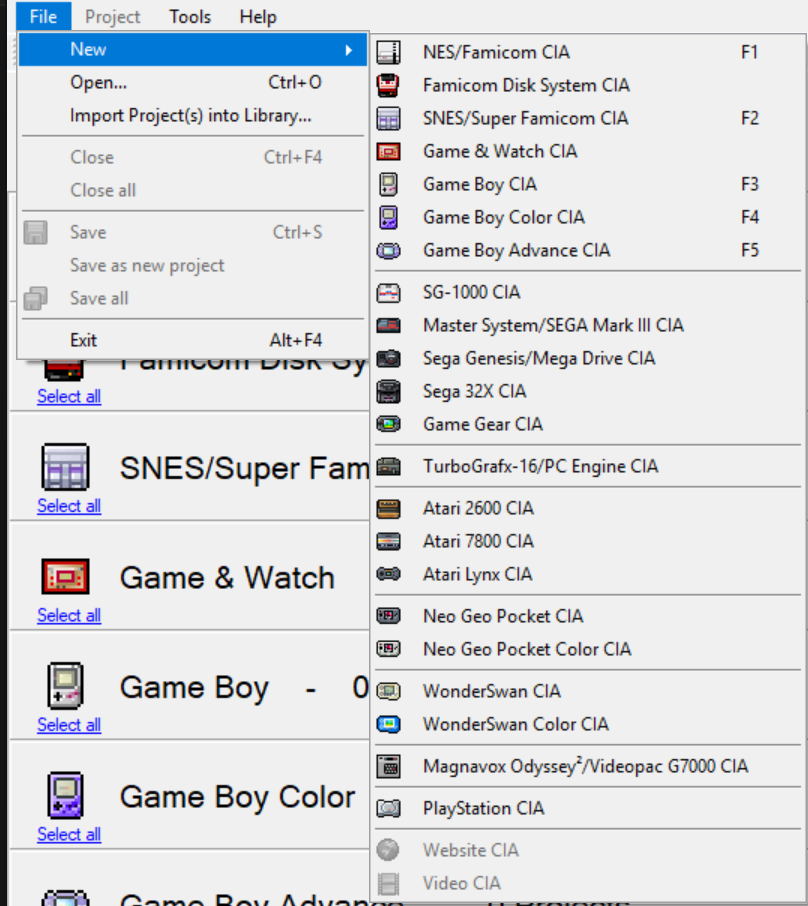This screenshot has width=808, height=906.
Task: Click the Game Boy Color section heading
Action: 237,797
